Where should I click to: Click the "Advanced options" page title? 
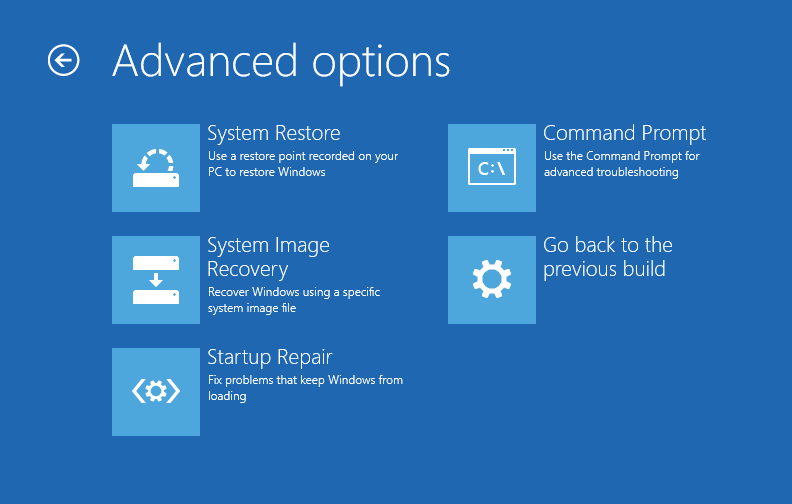(x=281, y=62)
